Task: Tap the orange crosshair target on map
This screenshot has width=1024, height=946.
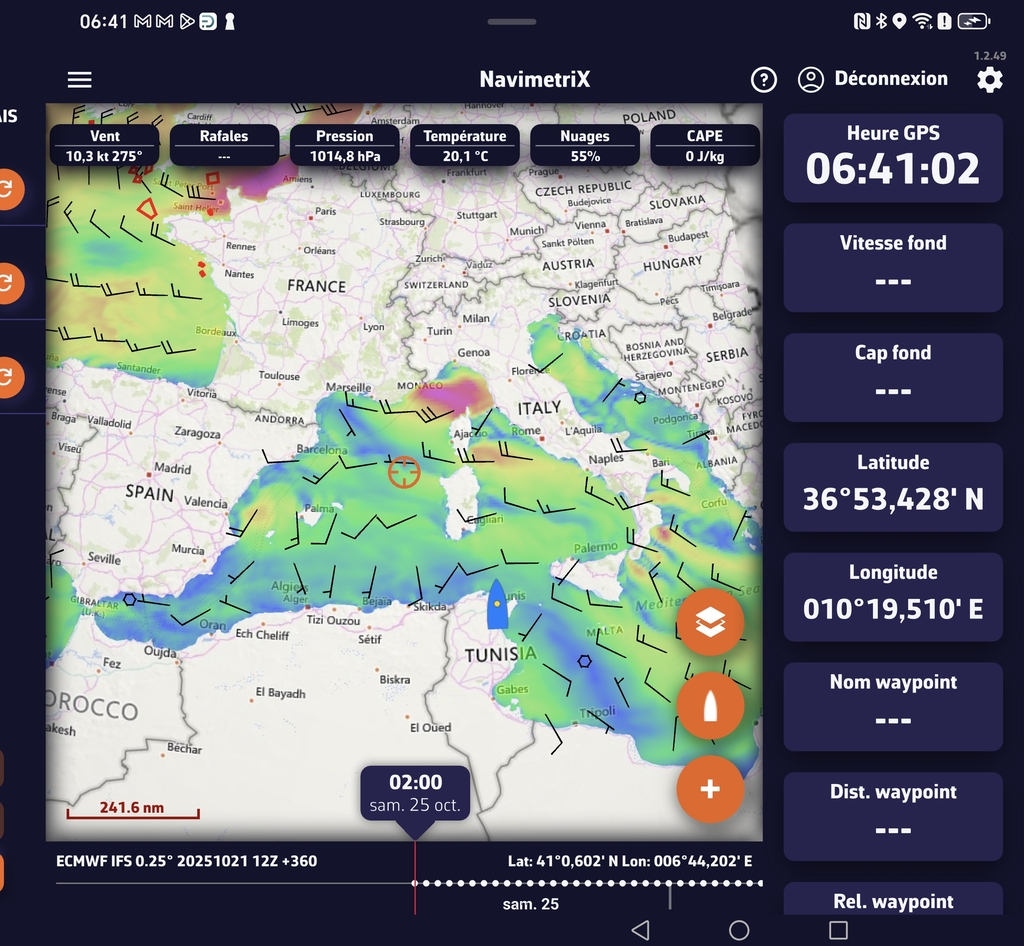Action: tap(404, 471)
